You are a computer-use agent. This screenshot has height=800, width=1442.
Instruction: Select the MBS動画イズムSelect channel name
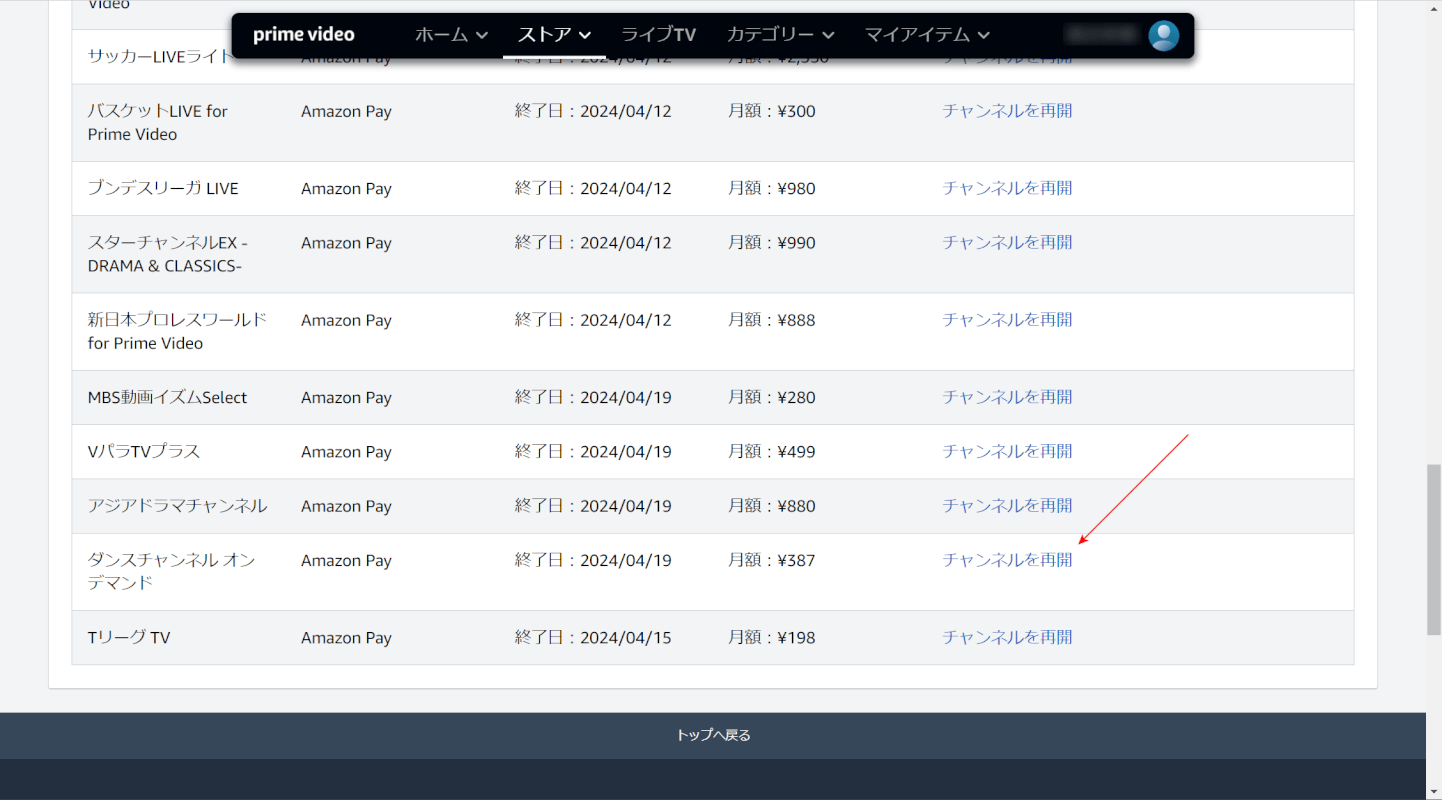coord(167,398)
